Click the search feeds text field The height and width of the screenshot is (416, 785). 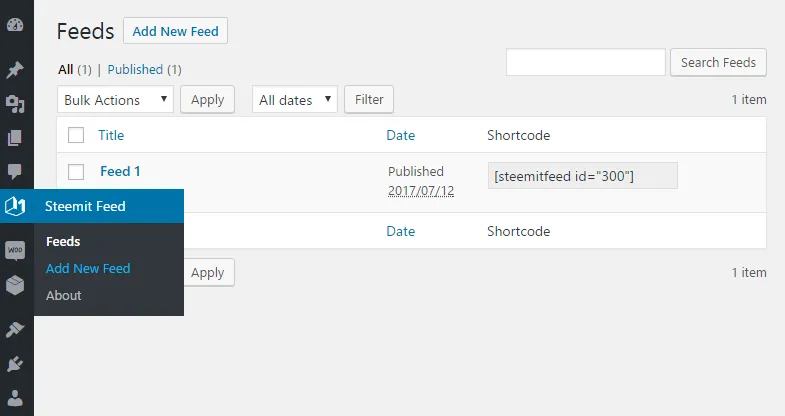pos(585,63)
